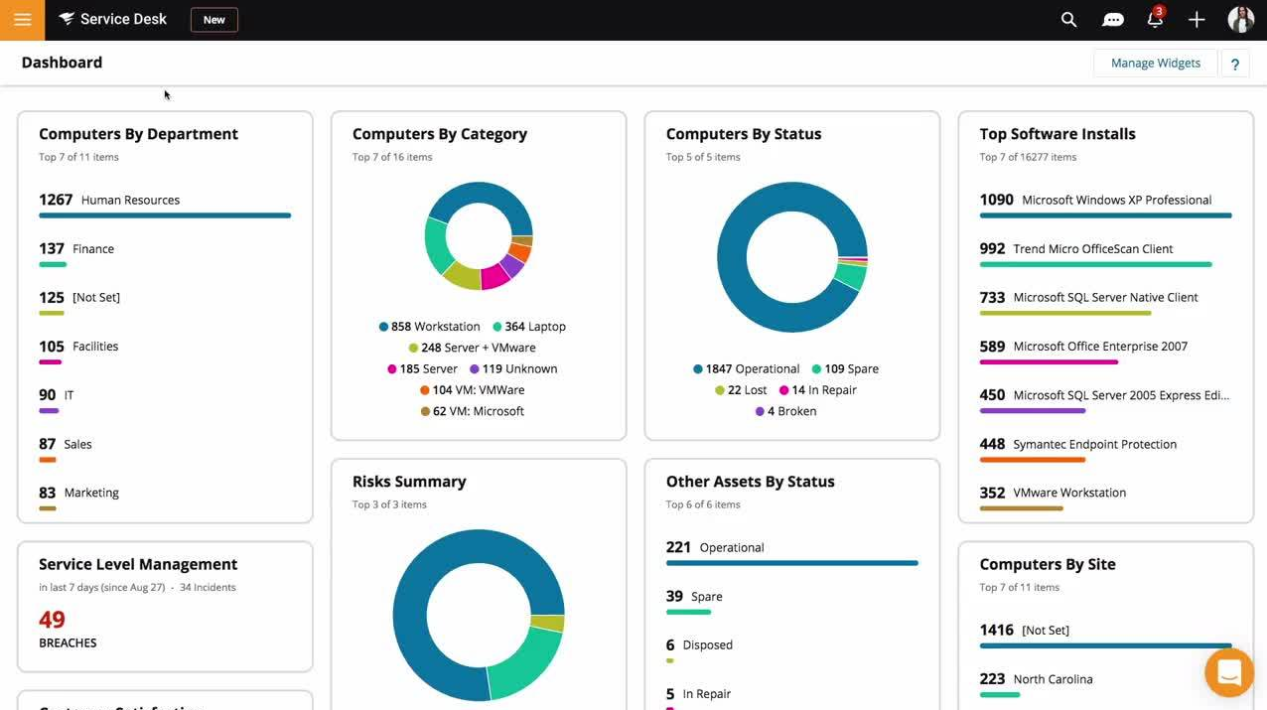The height and width of the screenshot is (710, 1267).
Task: Open the hamburger navigation menu
Action: (x=22, y=20)
